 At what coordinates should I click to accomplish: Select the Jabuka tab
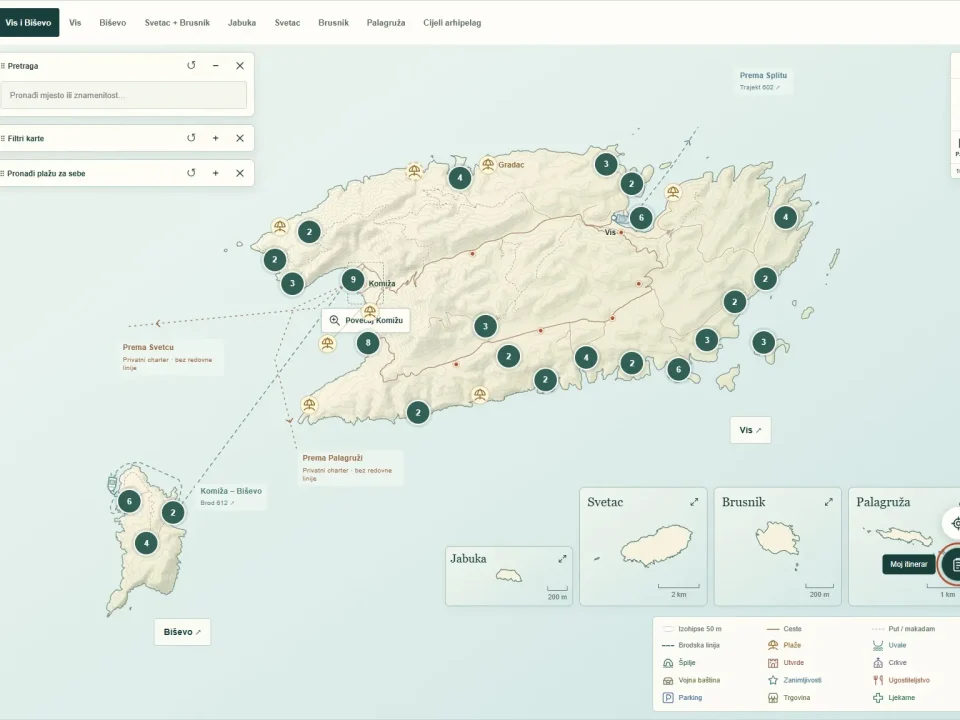point(242,23)
